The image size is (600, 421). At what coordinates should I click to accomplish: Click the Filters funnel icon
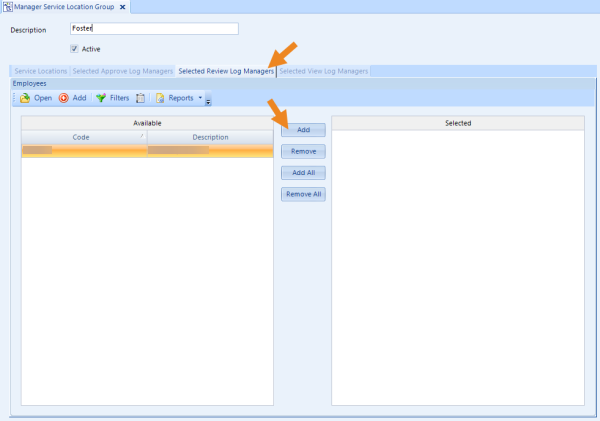[101, 98]
